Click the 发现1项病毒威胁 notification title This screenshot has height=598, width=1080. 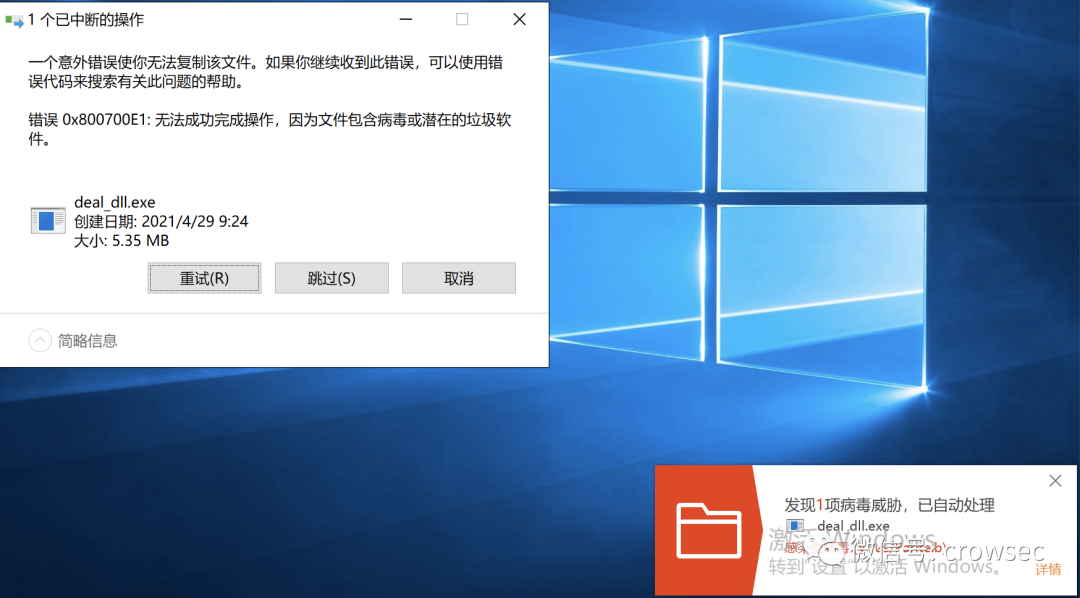pos(889,505)
